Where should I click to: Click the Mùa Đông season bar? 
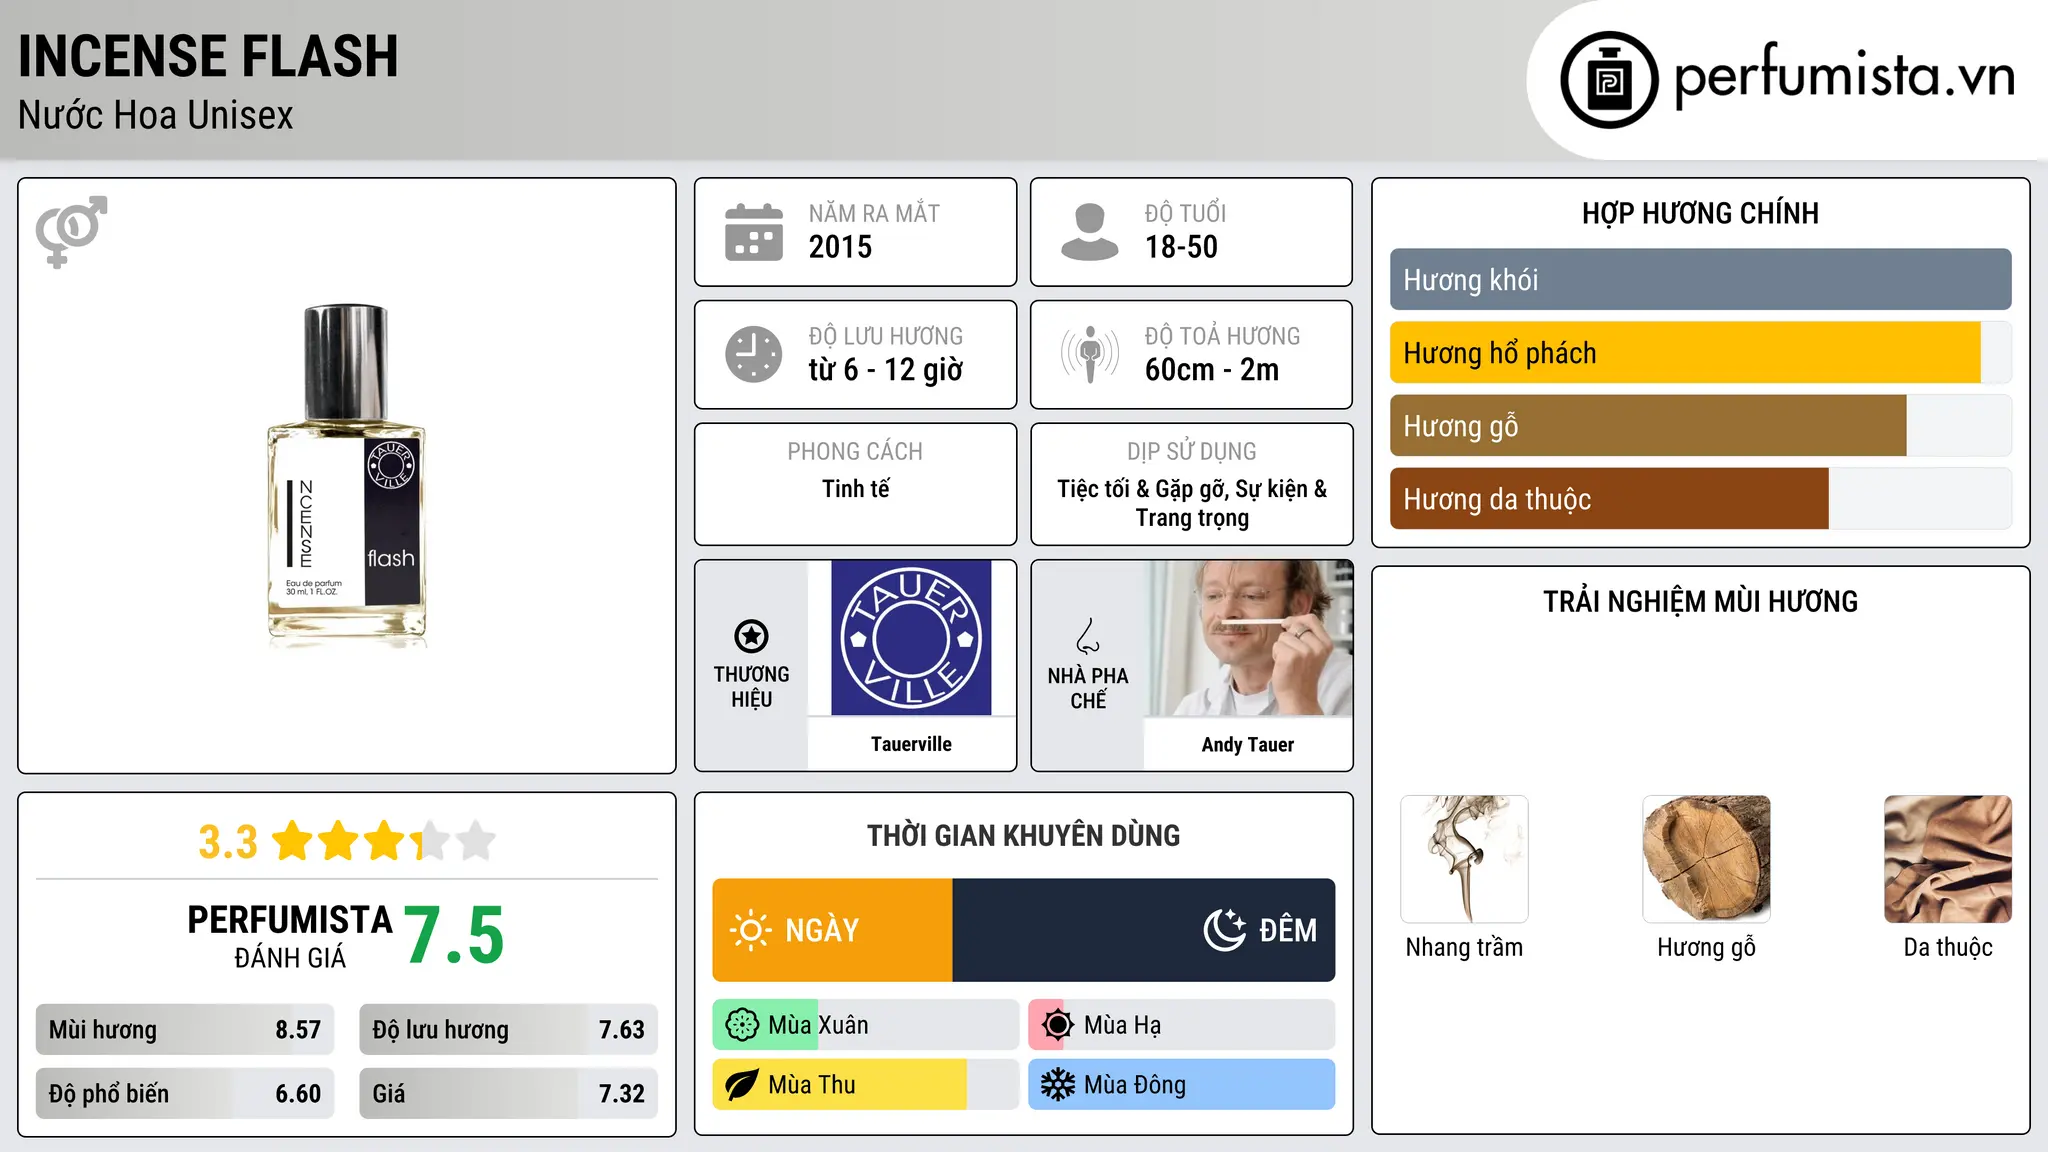(x=1182, y=1085)
